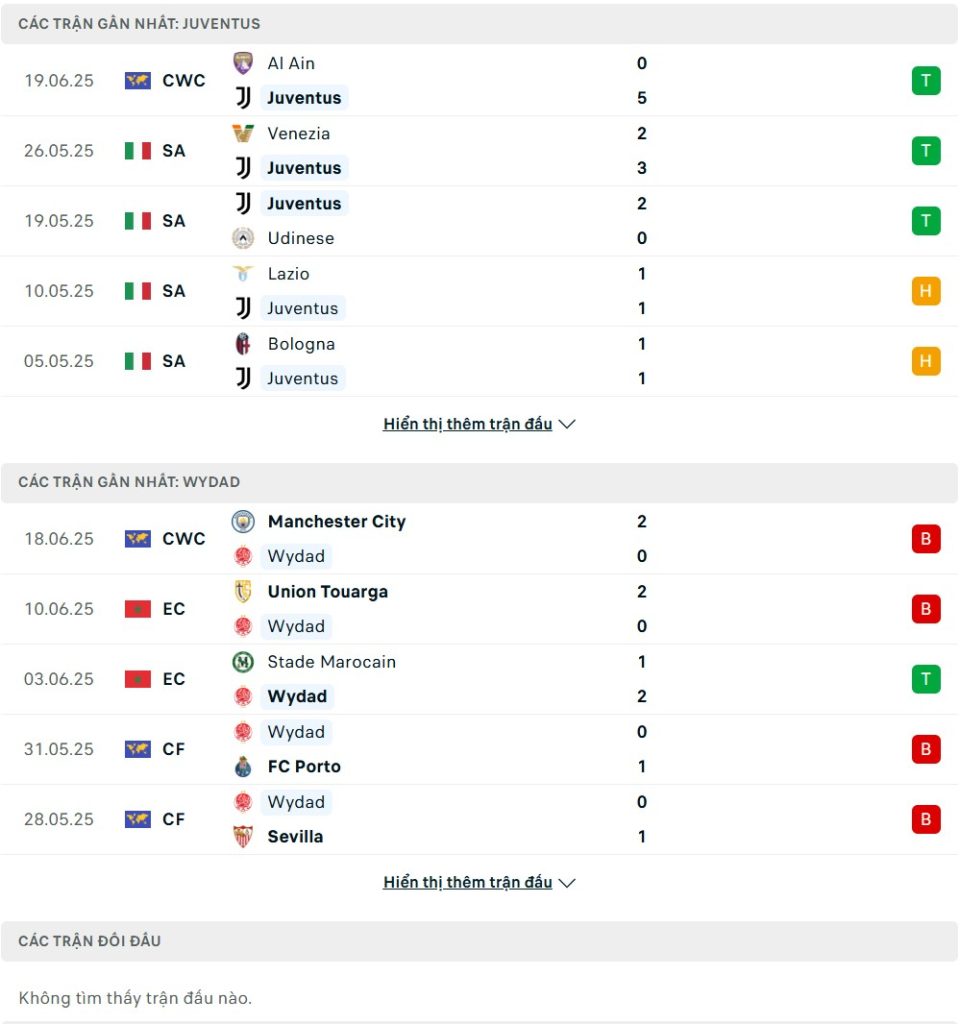
Task: Open the Manchester City crest
Action: (x=243, y=521)
